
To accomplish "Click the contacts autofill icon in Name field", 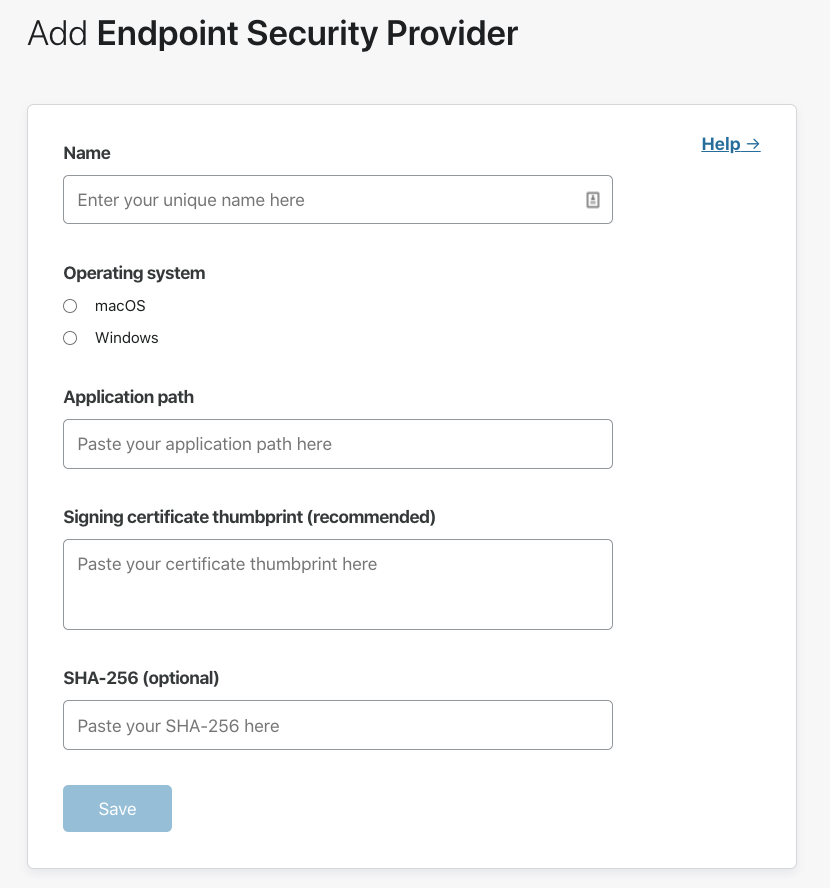I will [x=593, y=200].
